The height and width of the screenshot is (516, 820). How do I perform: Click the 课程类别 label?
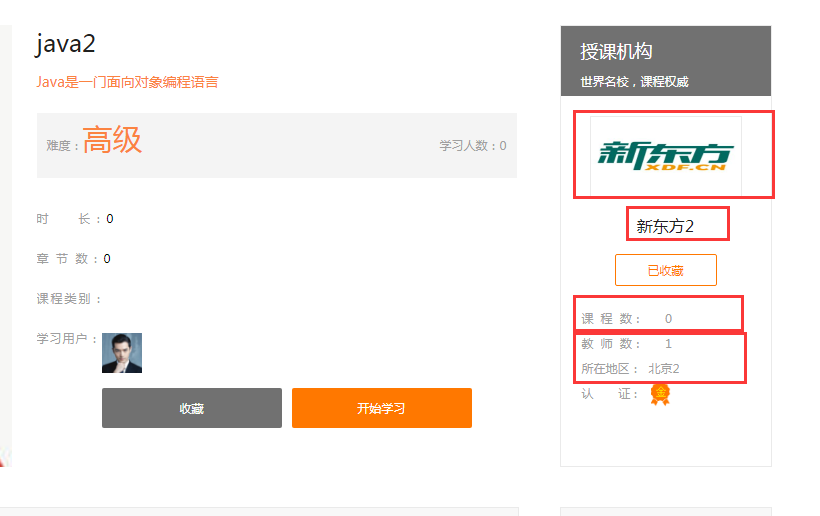(69, 299)
